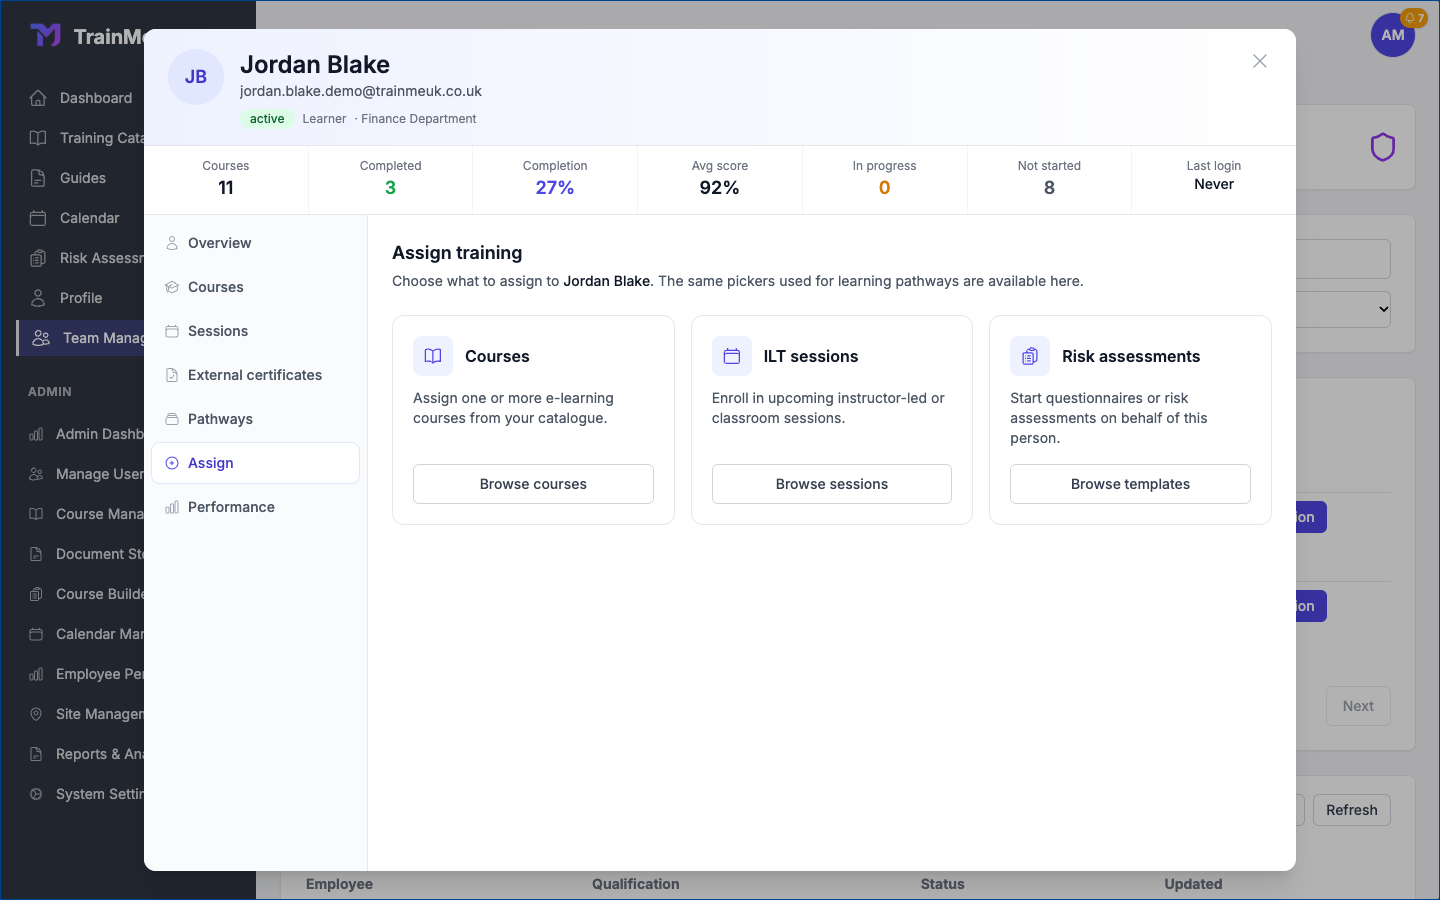Click the Status column header in background table
Viewport: 1440px width, 900px height.
point(943,884)
